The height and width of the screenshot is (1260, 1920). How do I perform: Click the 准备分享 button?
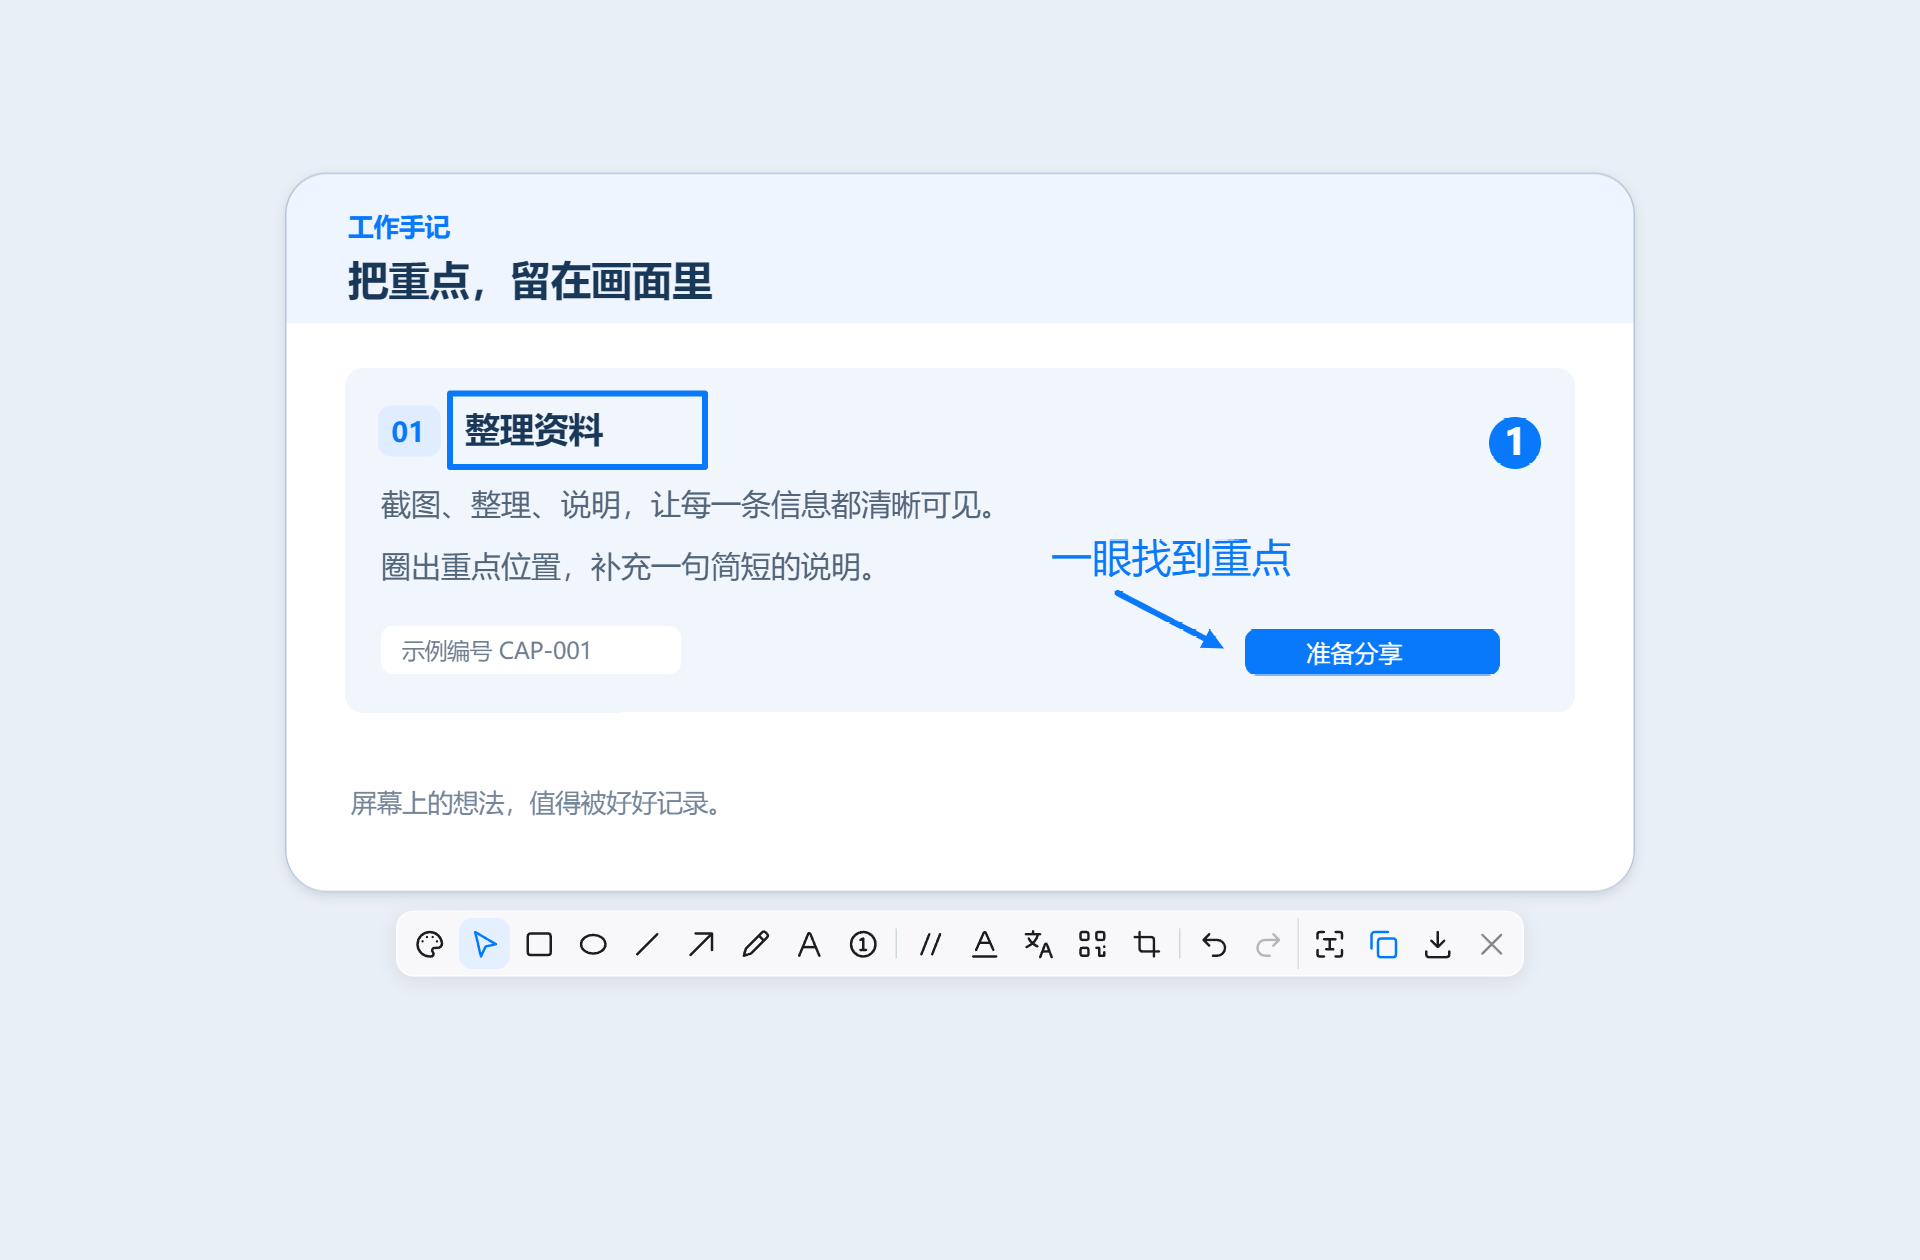(1372, 653)
